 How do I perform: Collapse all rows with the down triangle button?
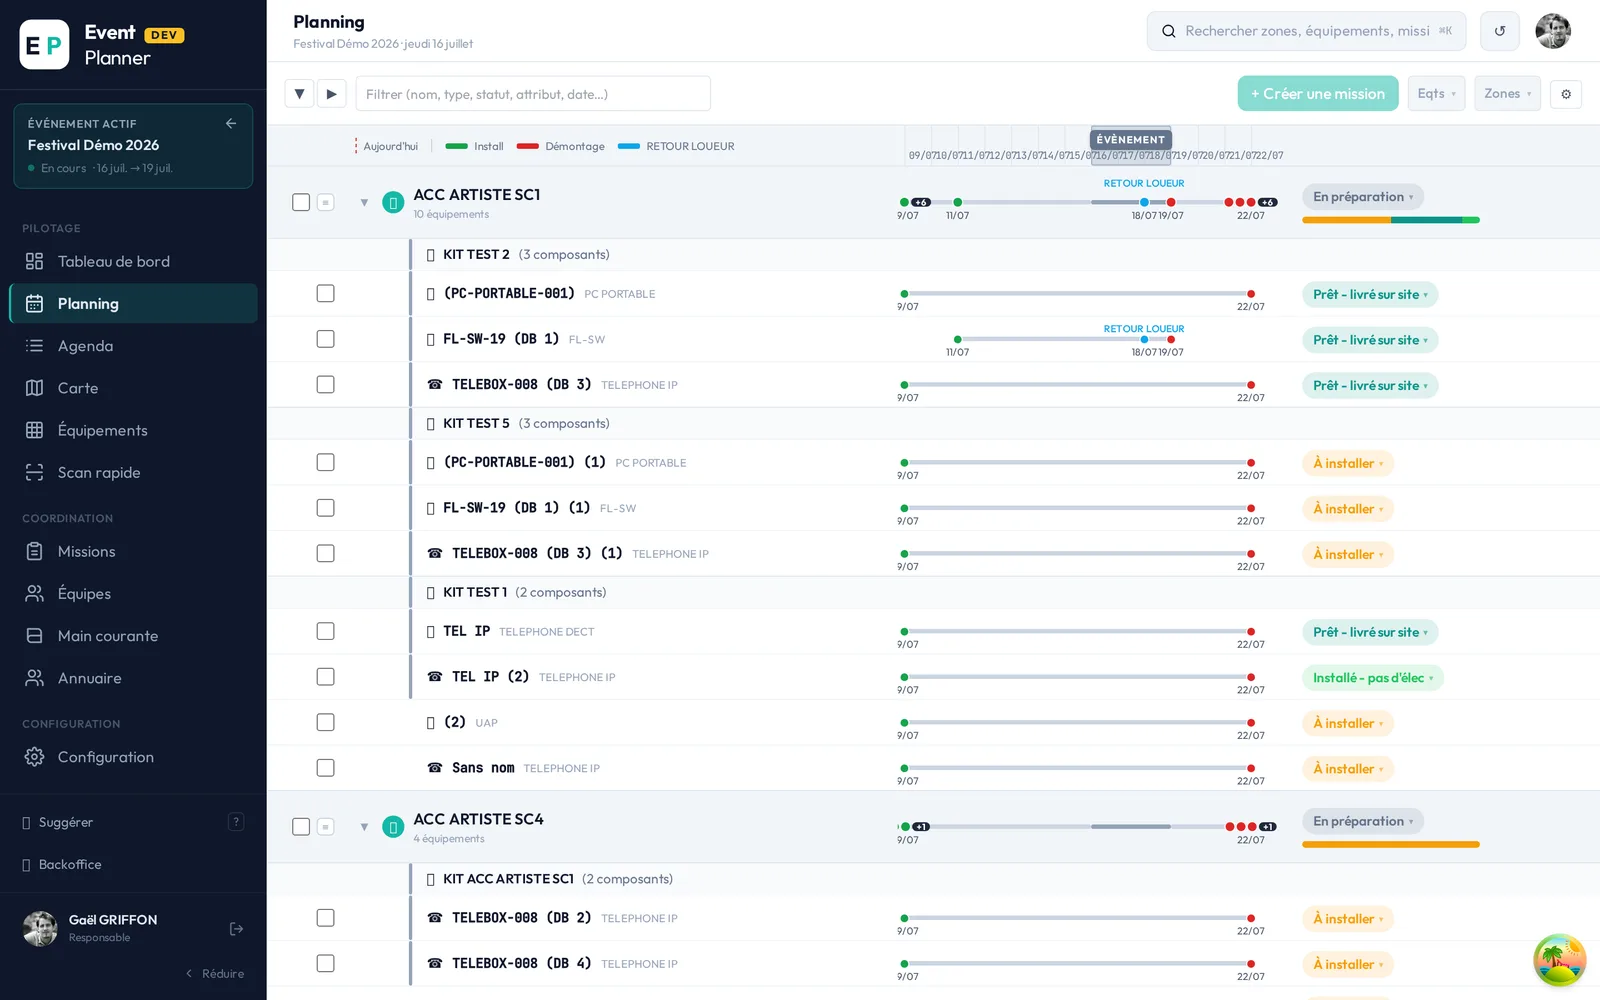click(299, 94)
